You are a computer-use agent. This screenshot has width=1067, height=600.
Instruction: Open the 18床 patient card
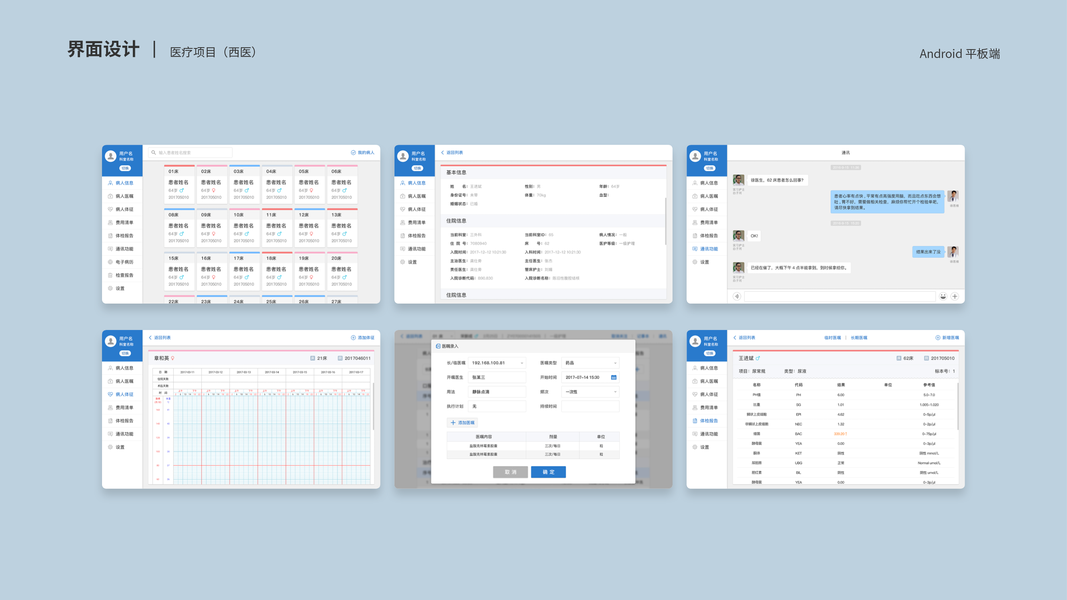click(277, 271)
